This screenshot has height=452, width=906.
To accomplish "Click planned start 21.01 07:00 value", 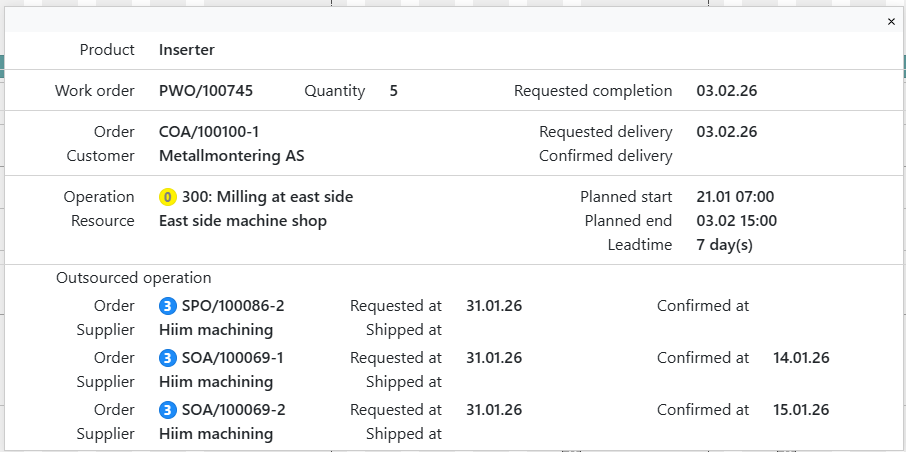I will tap(735, 197).
